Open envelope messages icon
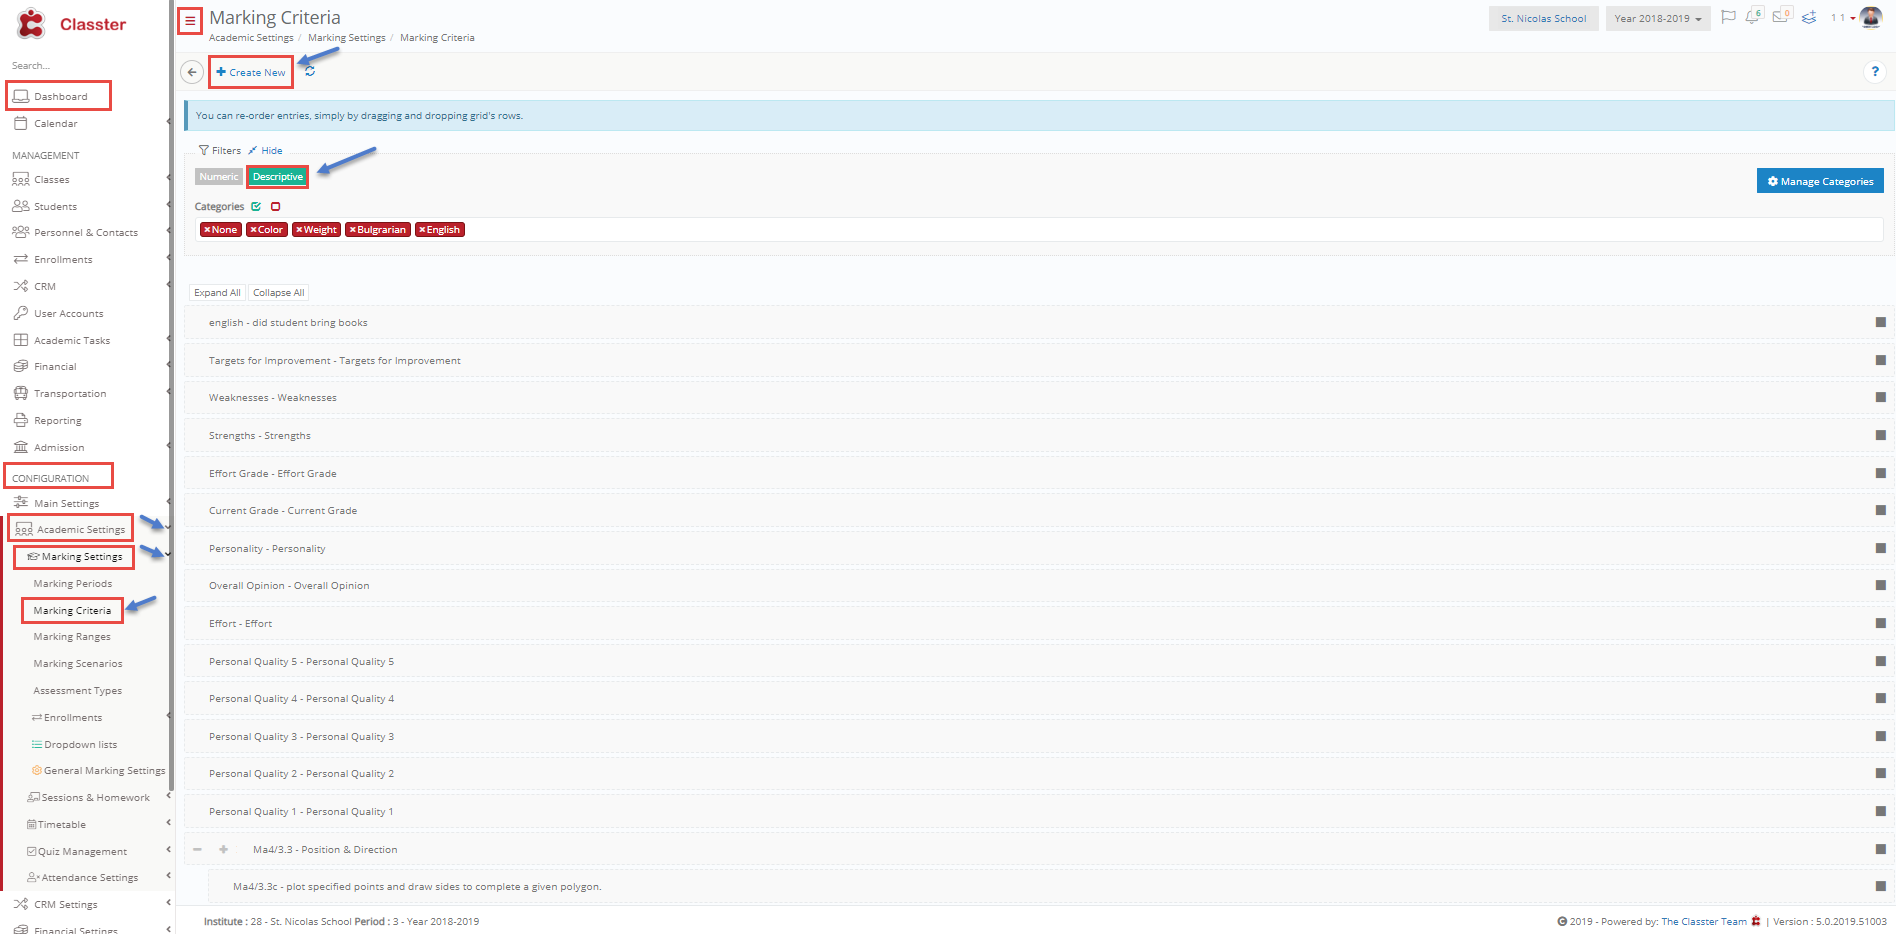 point(1781,17)
